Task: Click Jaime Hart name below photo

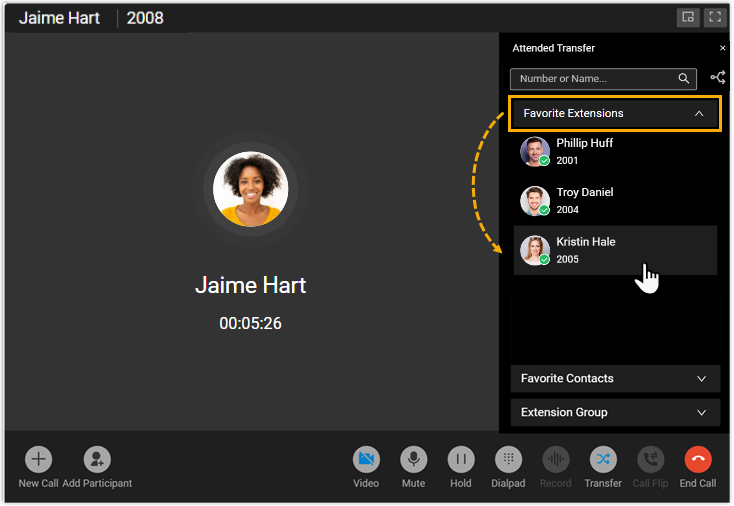Action: (x=250, y=285)
